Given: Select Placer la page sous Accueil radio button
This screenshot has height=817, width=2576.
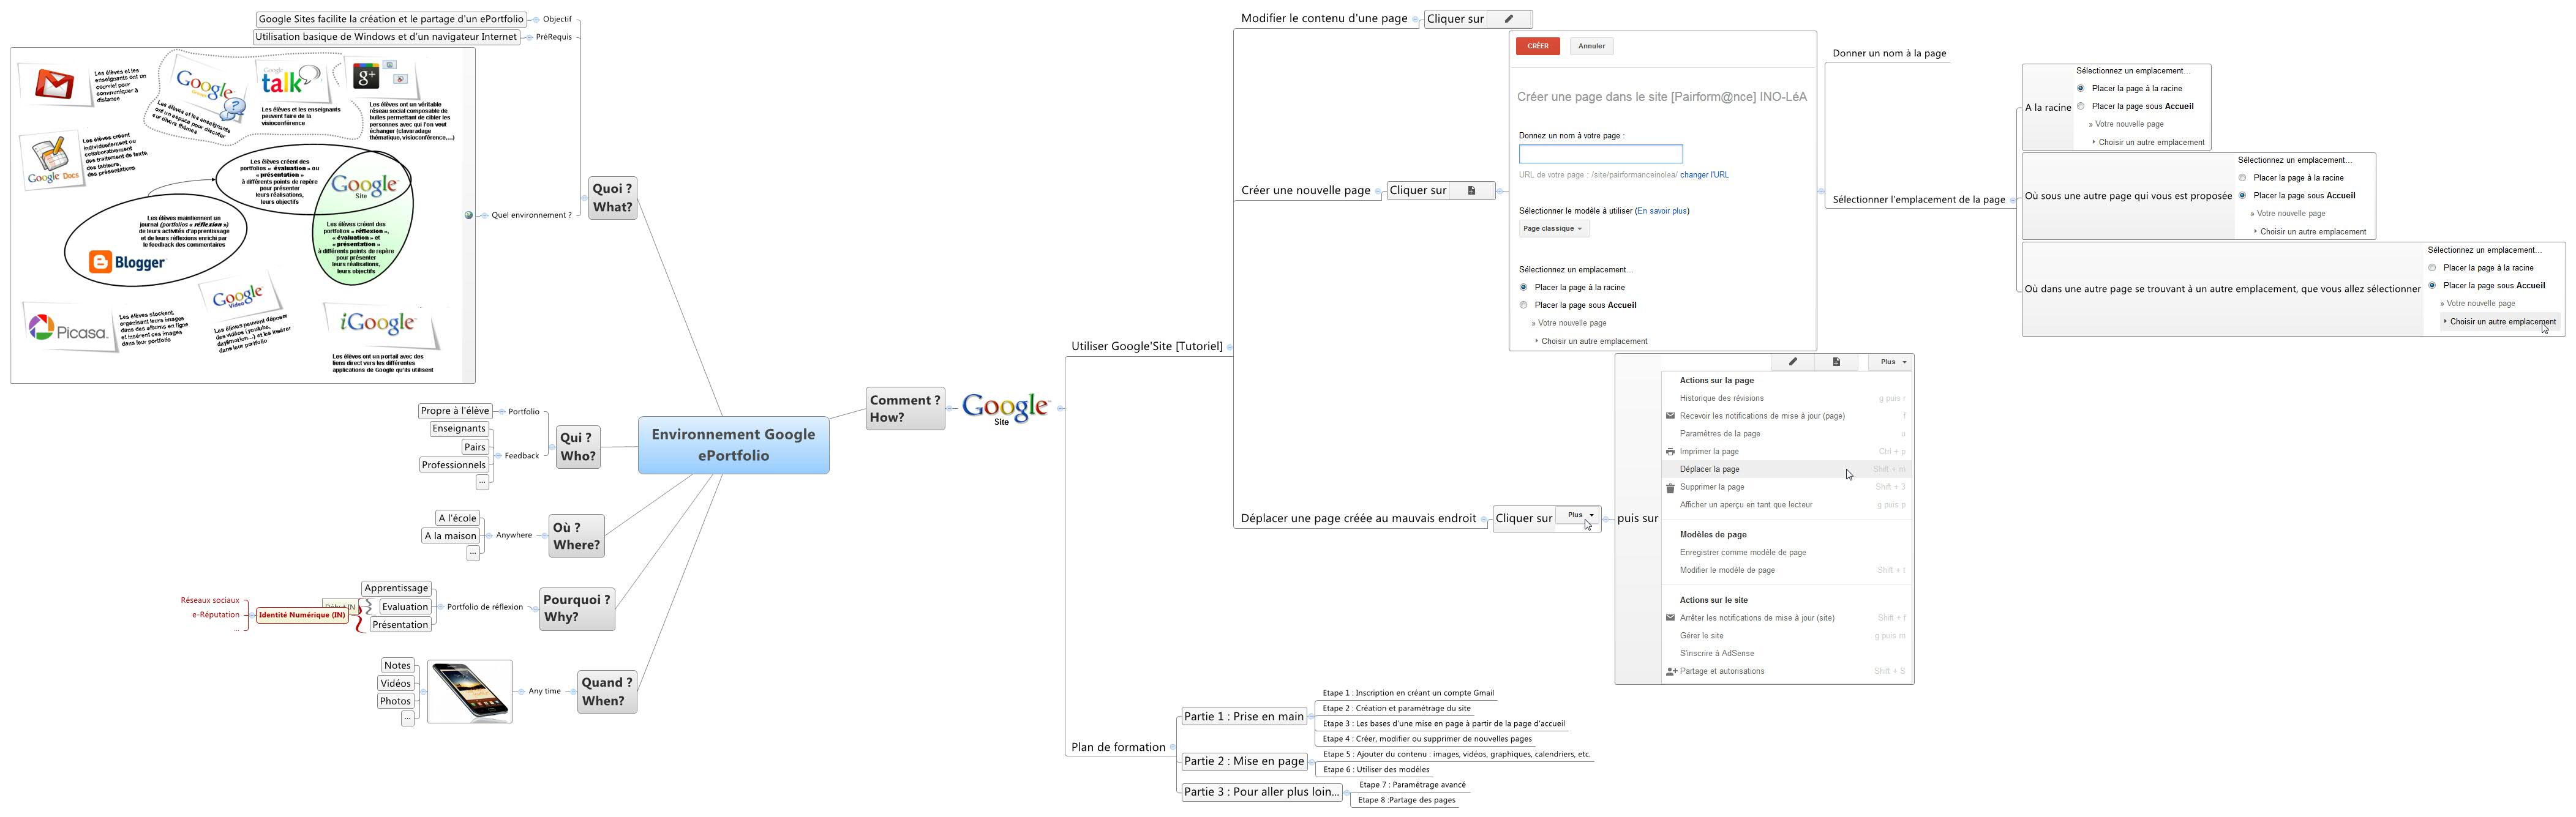Looking at the screenshot, I should click(x=1524, y=305).
